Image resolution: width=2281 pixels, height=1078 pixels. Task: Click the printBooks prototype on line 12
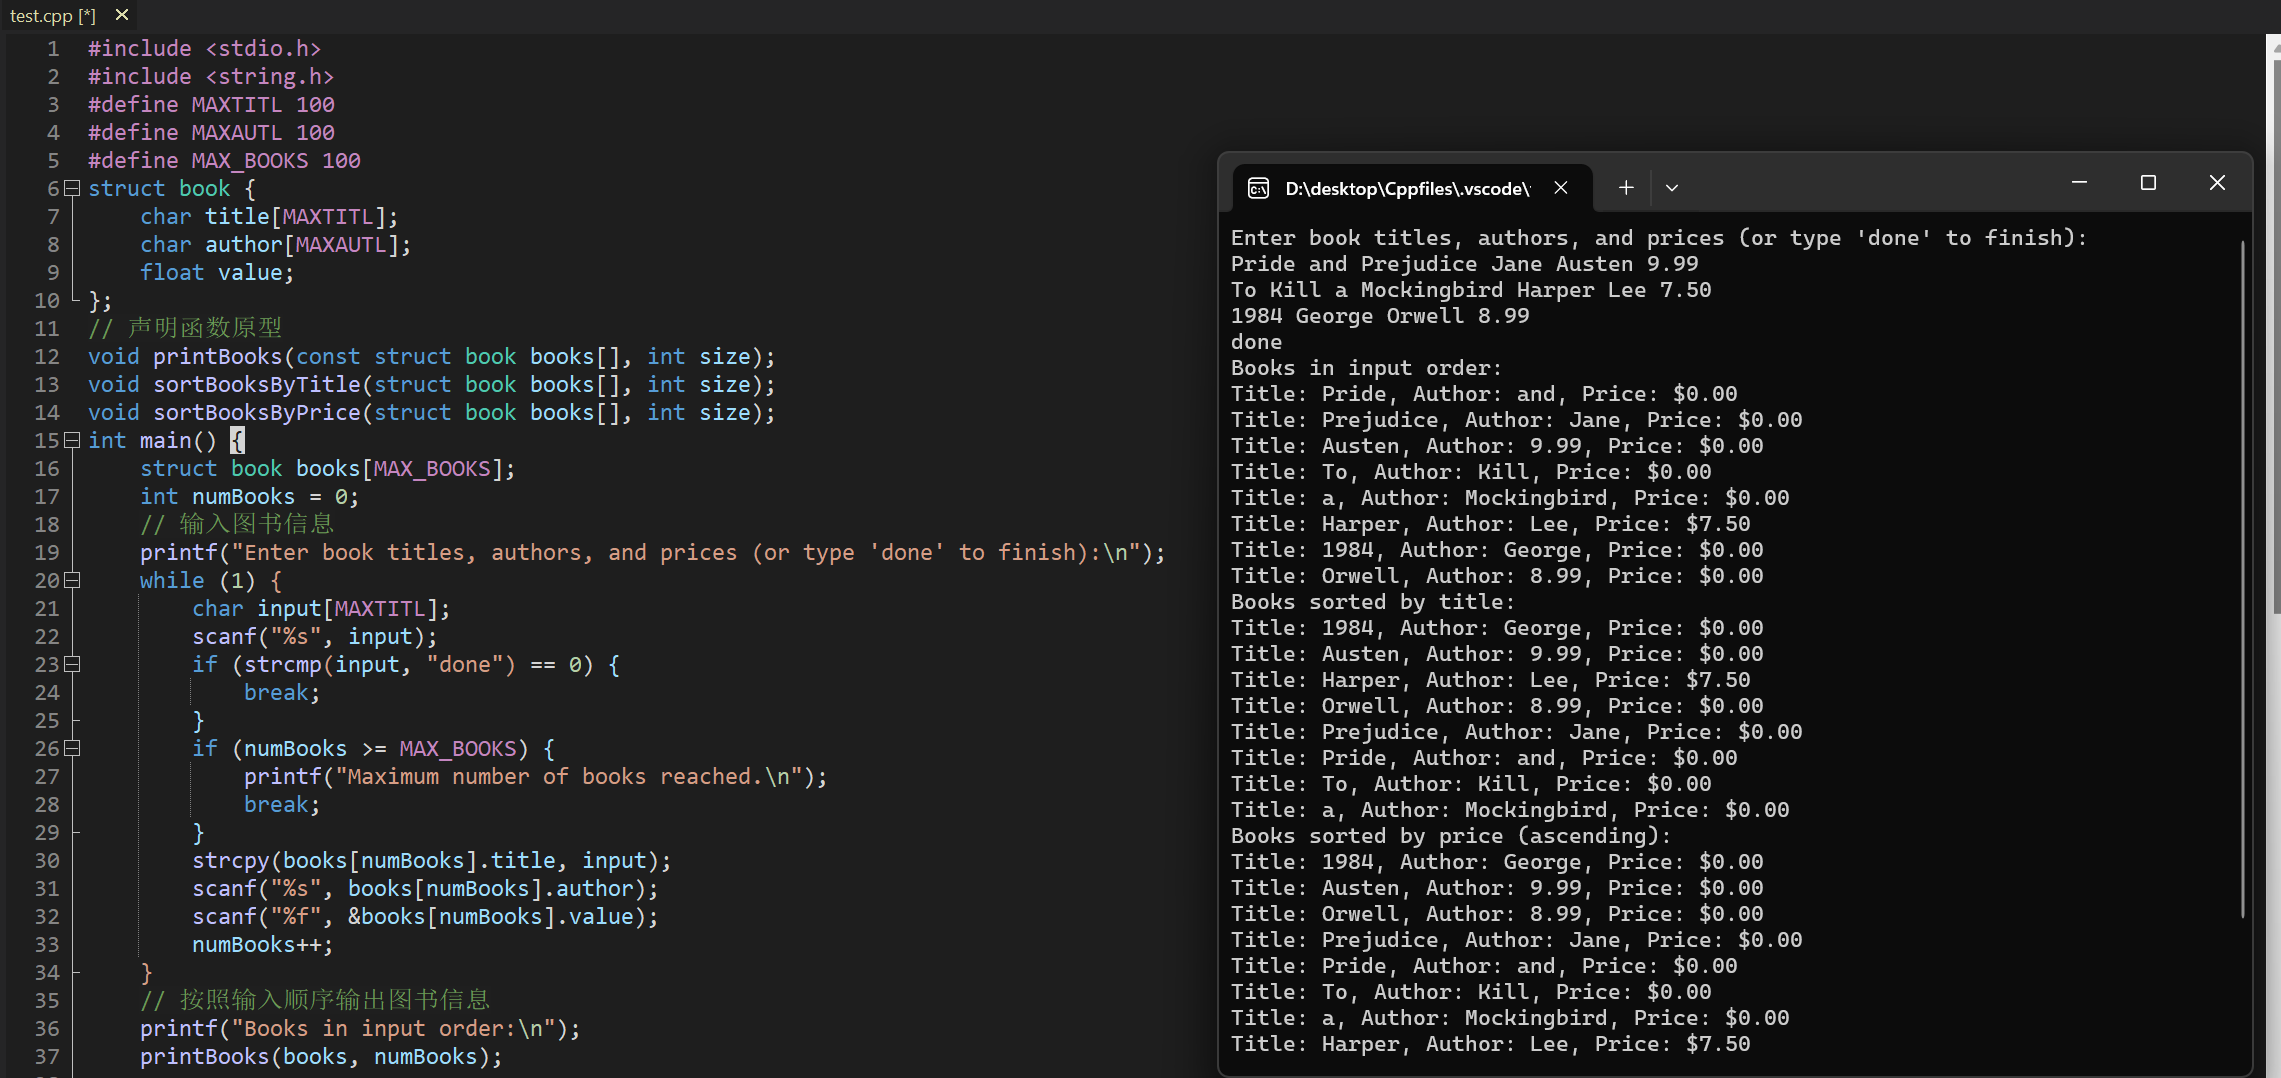pos(432,356)
